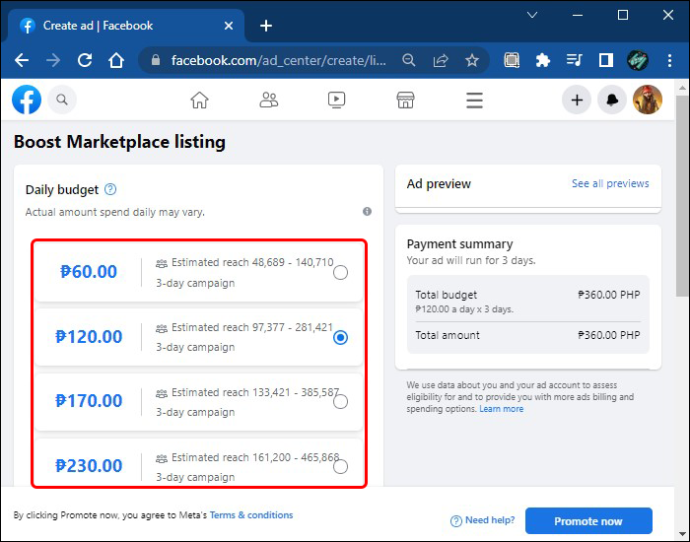Viewport: 690px width, 542px height.
Task: Click the Promote now button
Action: [588, 521]
